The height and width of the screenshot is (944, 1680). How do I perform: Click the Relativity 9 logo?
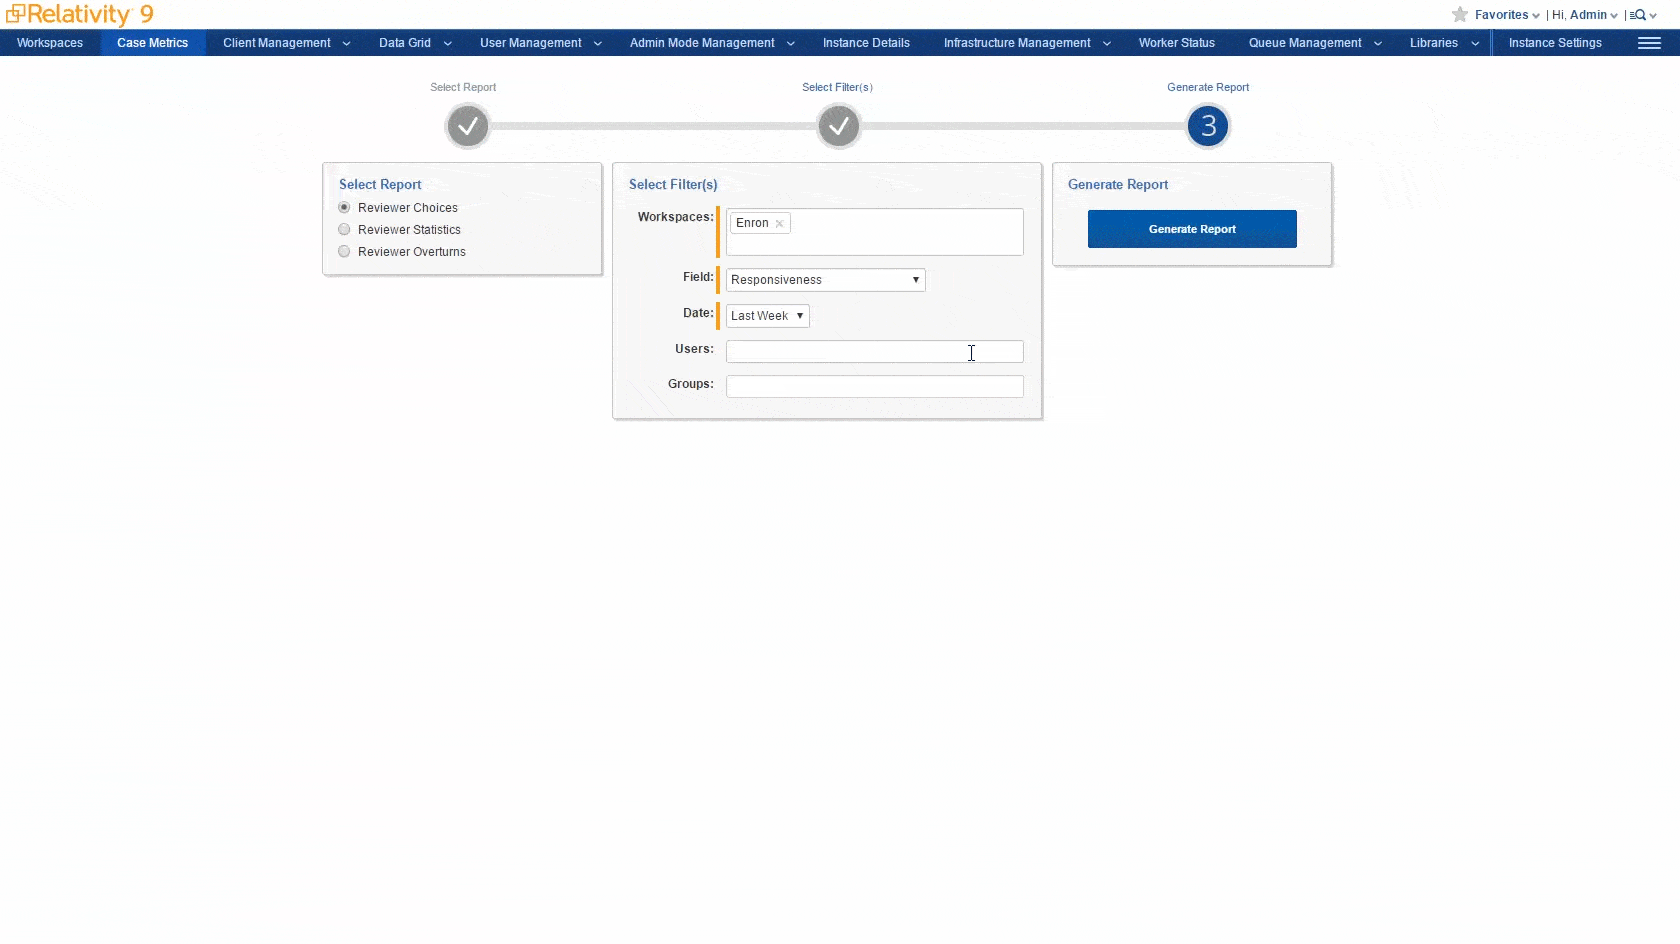[x=80, y=14]
